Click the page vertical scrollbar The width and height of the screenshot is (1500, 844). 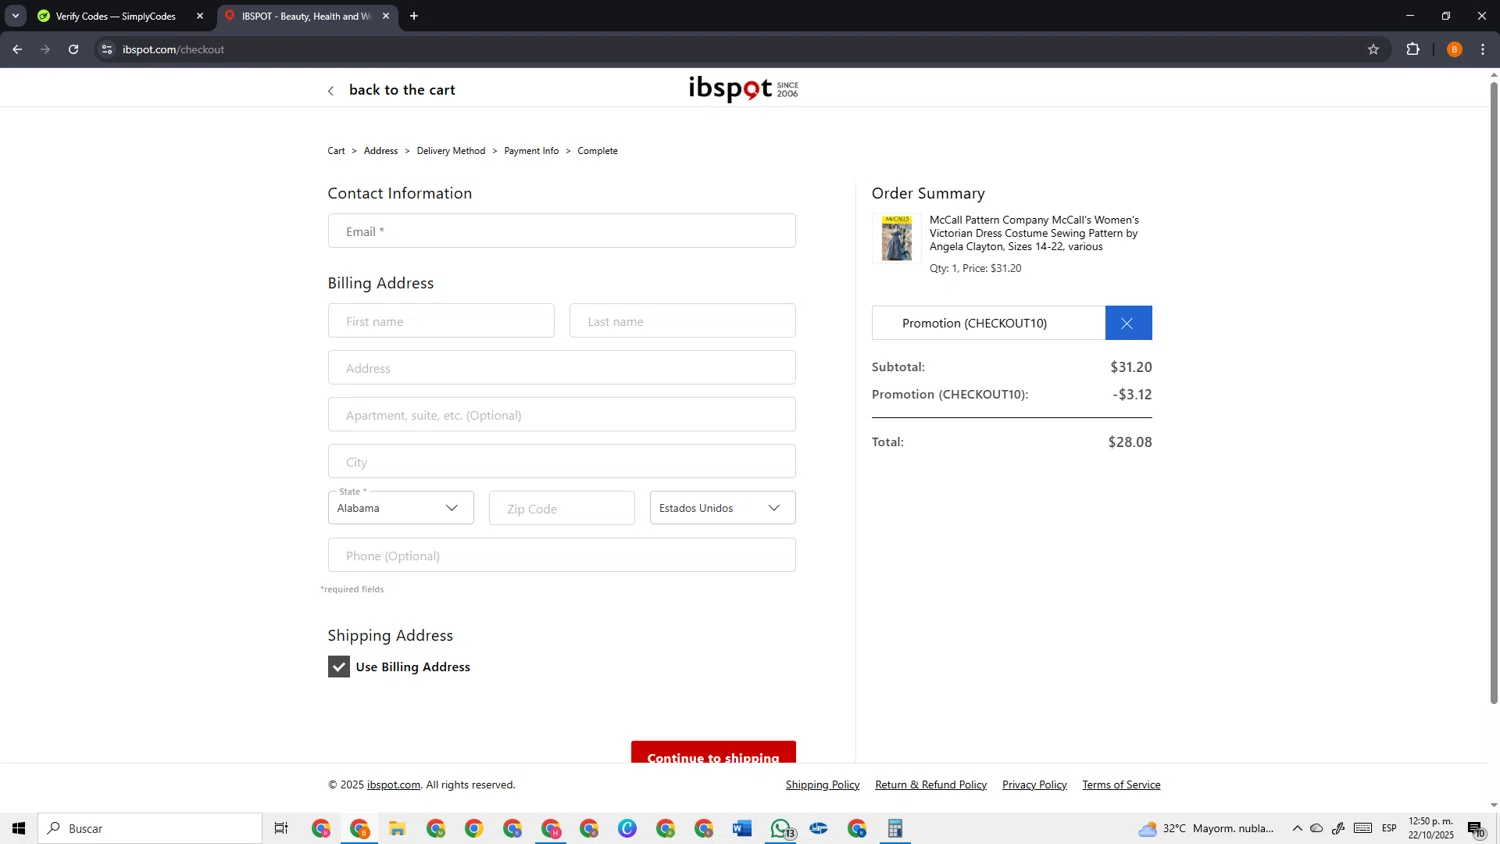[x=1494, y=392]
